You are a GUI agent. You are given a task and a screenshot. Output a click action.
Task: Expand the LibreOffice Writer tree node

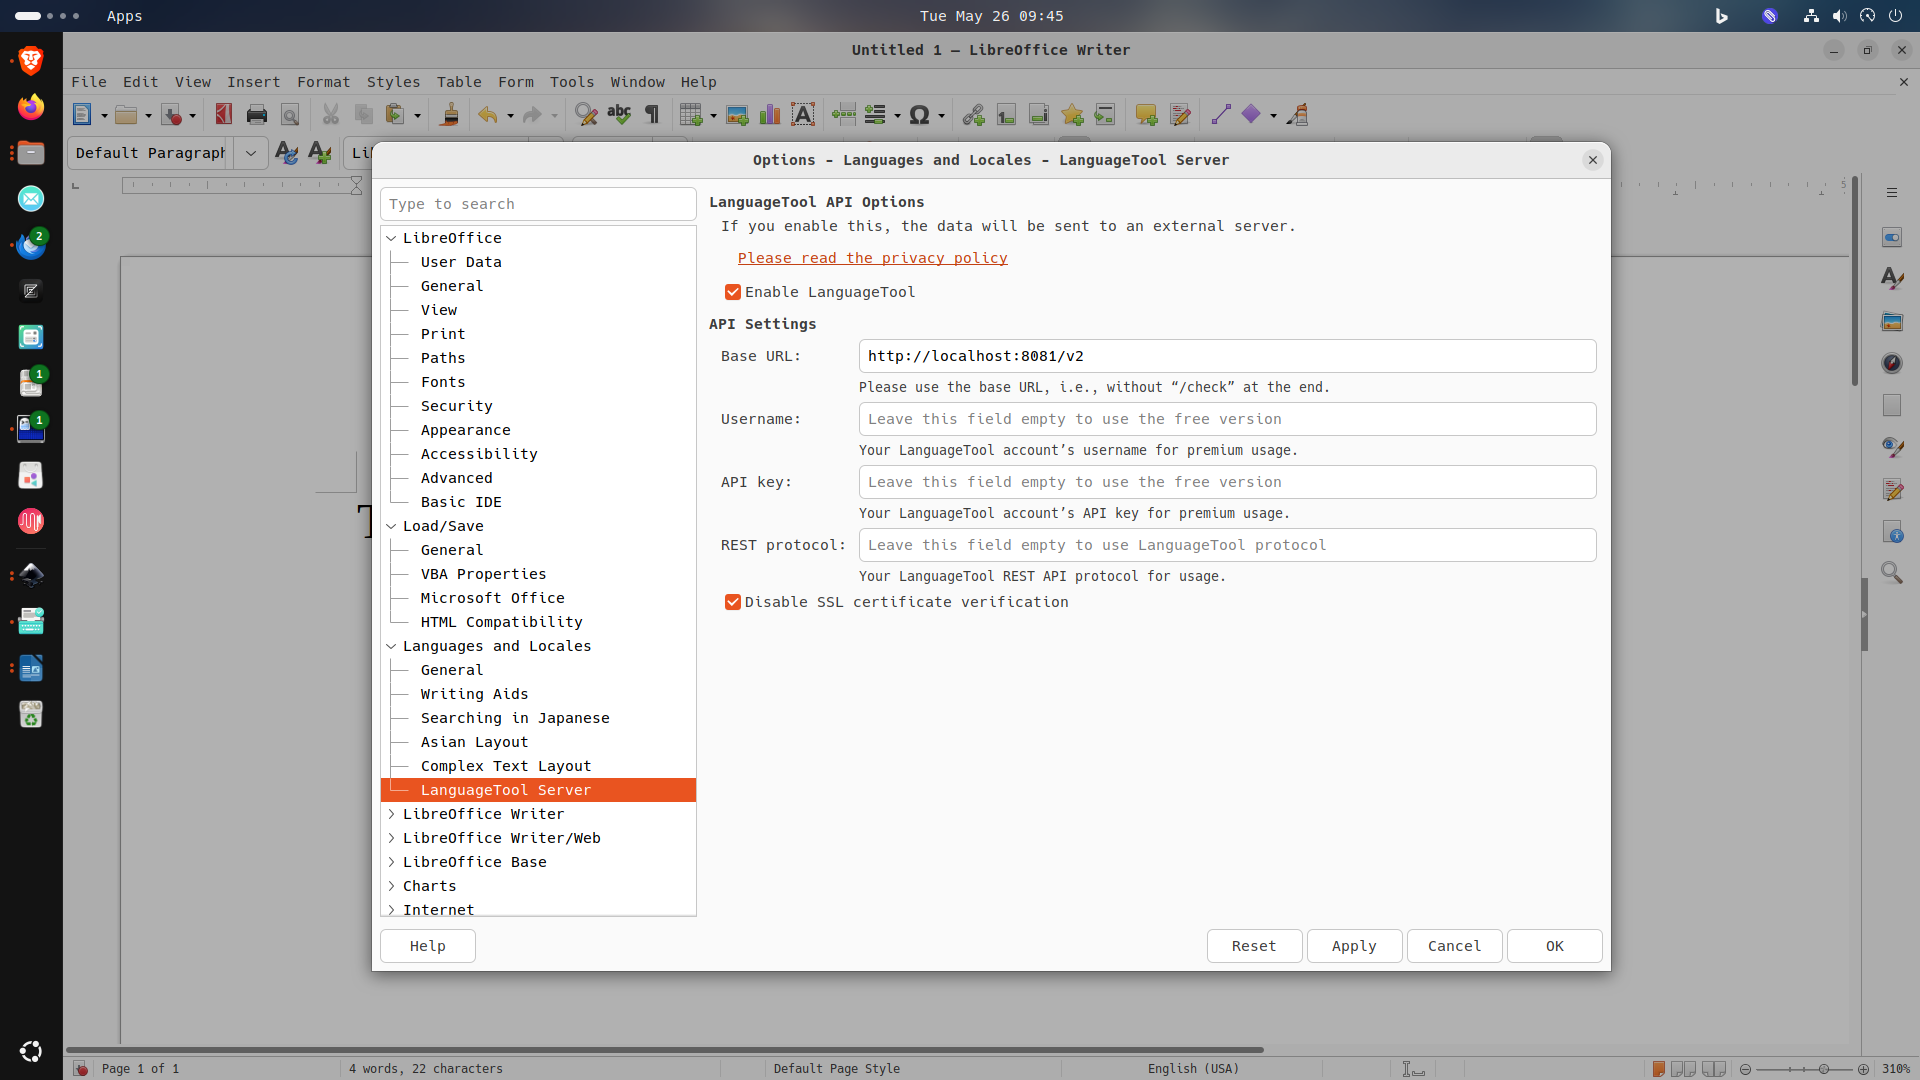click(x=391, y=814)
